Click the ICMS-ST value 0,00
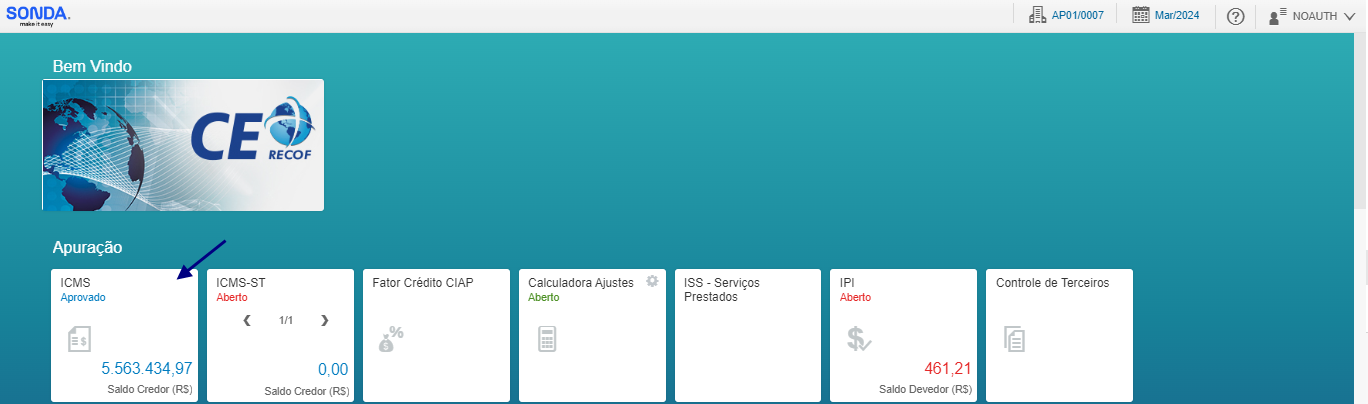Image resolution: width=1368 pixels, height=404 pixels. 332,369
